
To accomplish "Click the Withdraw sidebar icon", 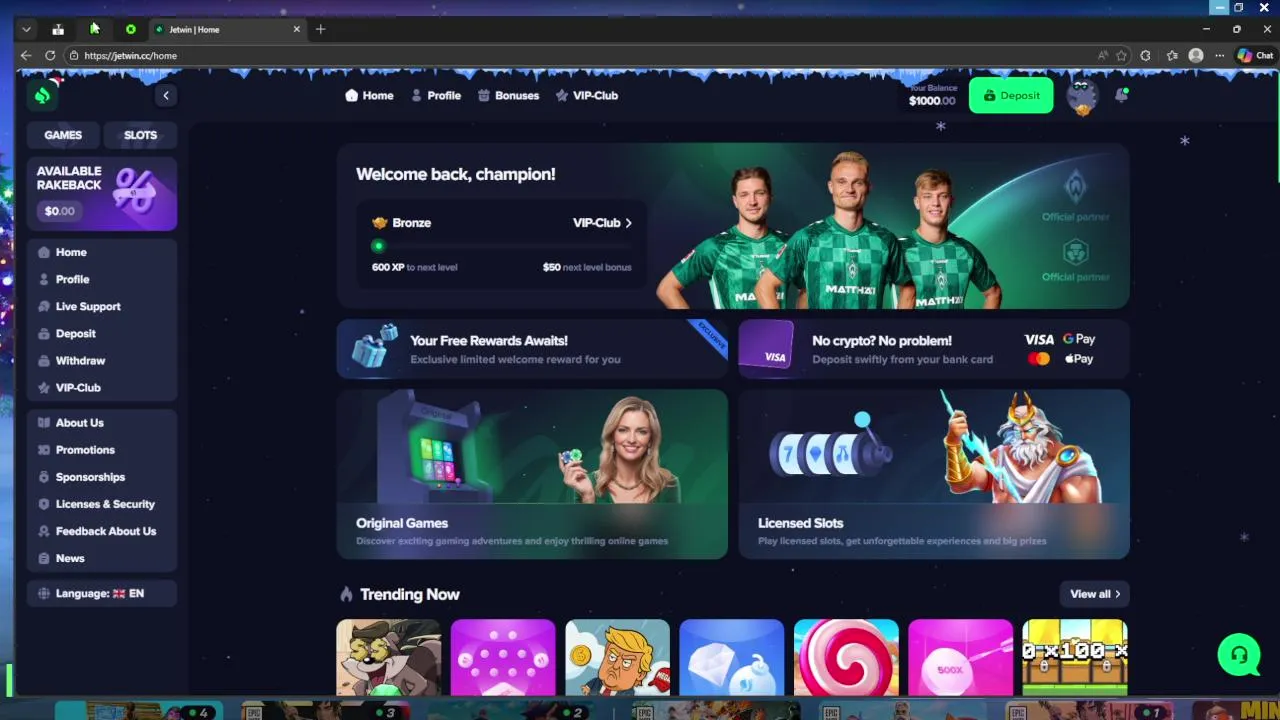I will click(44, 360).
